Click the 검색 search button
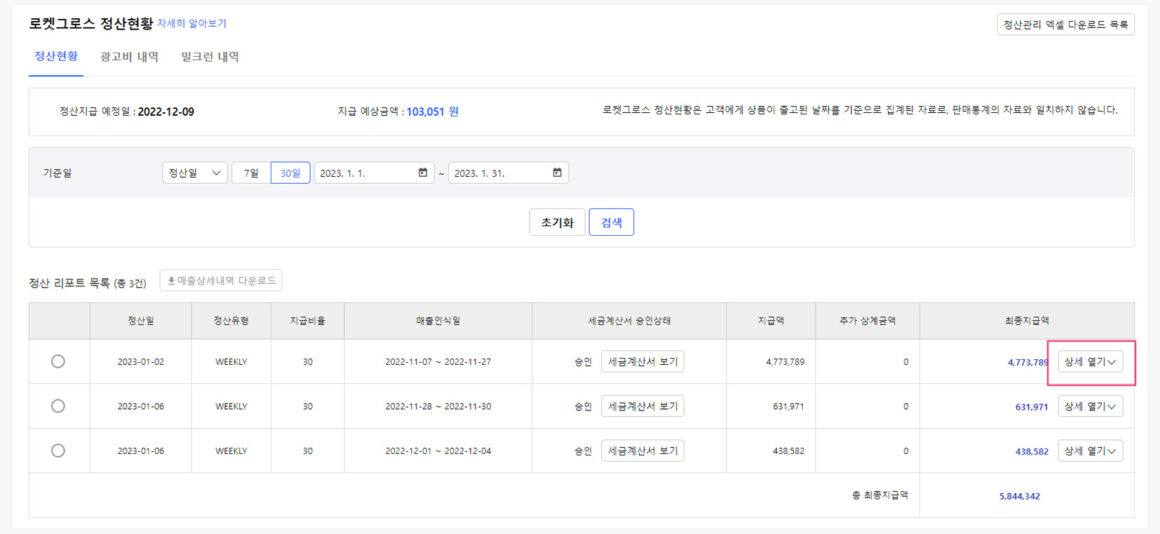This screenshot has height=534, width=1160. tap(611, 222)
